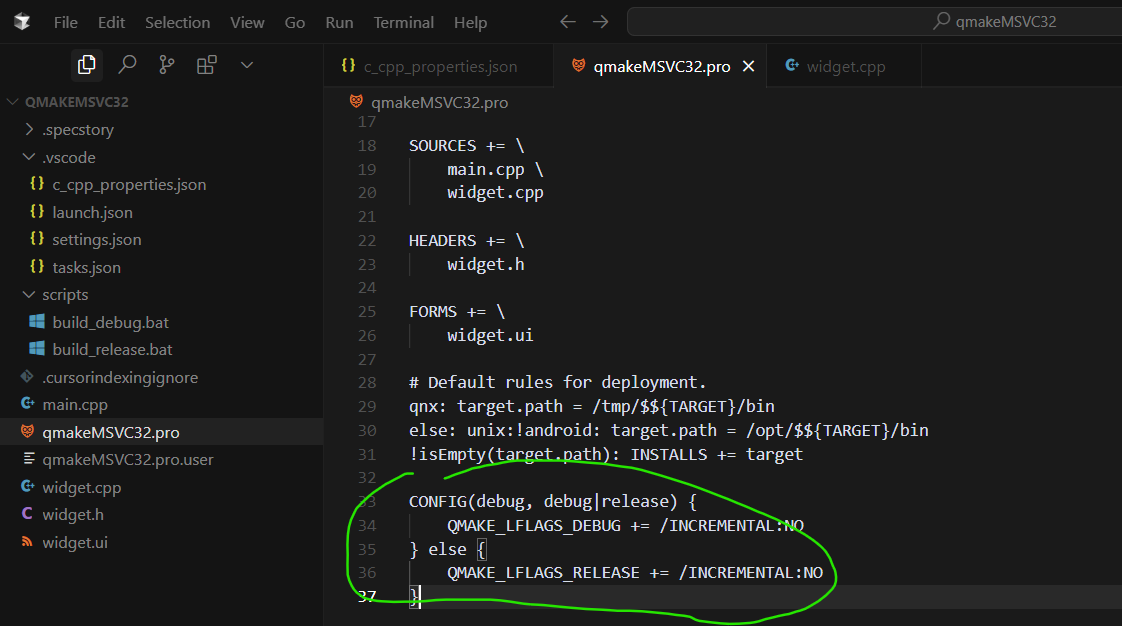Open the Extensions view icon
This screenshot has height=626, width=1122.
click(x=205, y=64)
